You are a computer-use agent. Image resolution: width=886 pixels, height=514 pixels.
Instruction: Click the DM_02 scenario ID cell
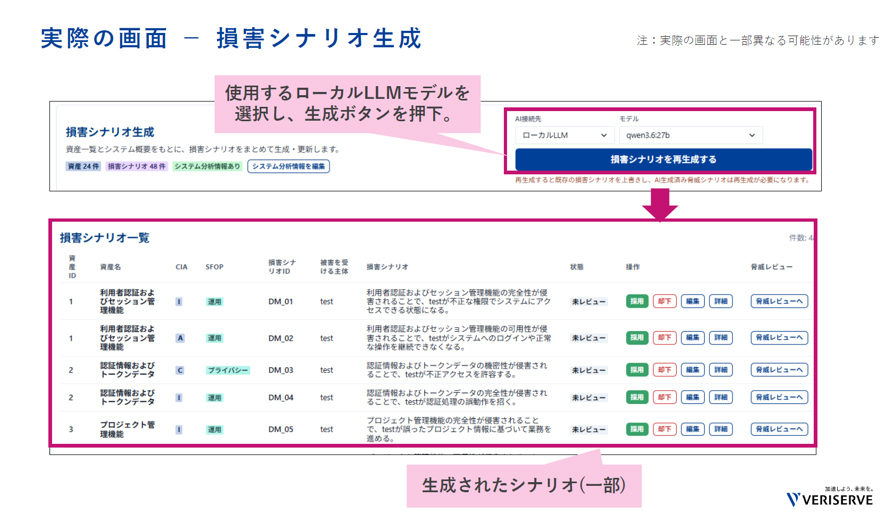pos(281,338)
